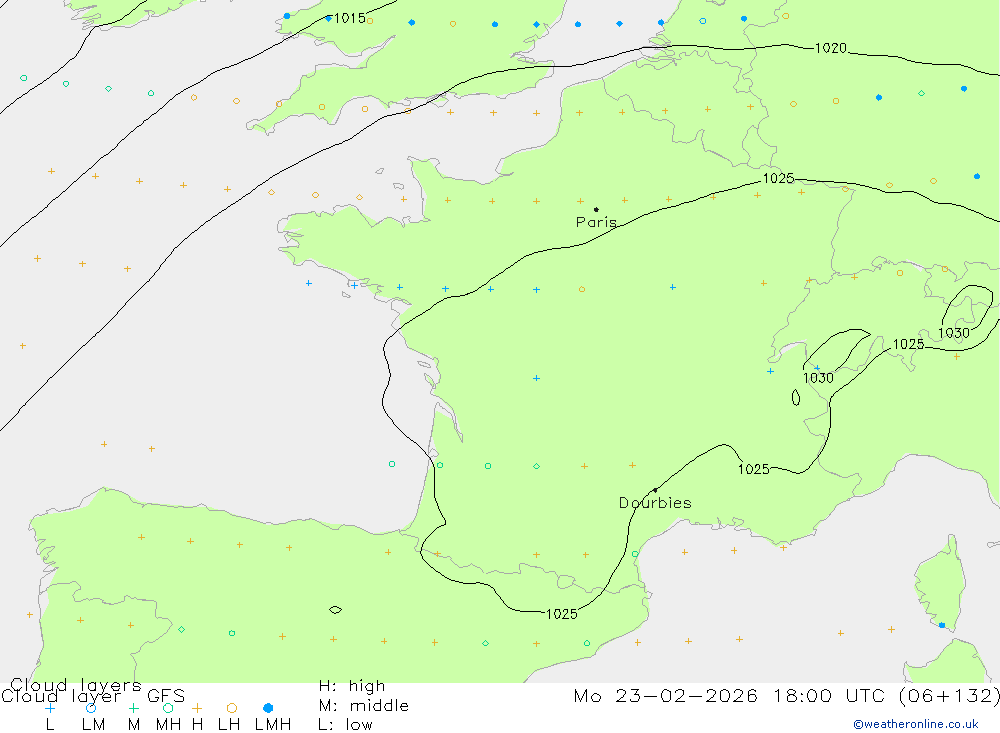Click the "M: middle" legend text
1000x733 pixels.
click(364, 706)
